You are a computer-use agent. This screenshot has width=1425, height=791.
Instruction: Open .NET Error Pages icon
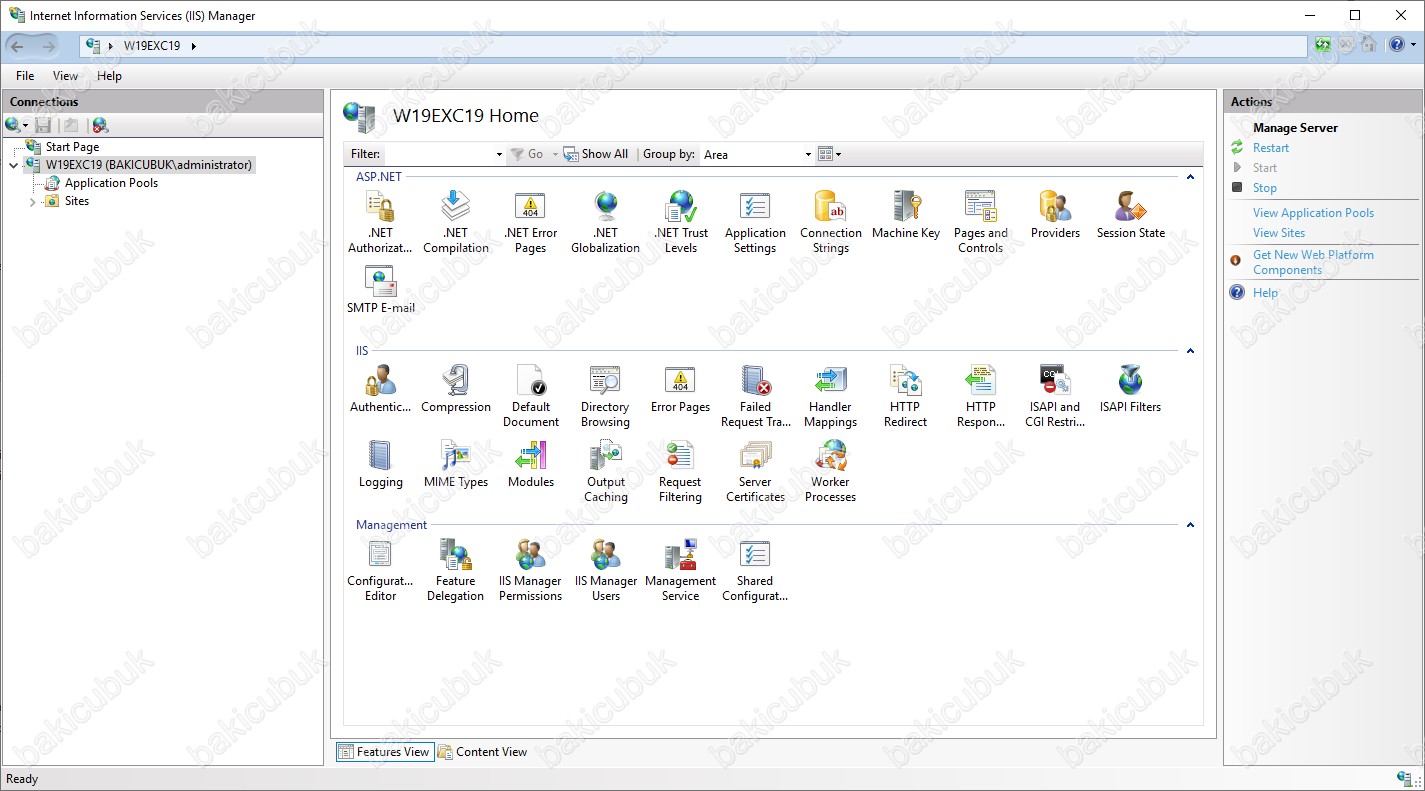tap(530, 222)
